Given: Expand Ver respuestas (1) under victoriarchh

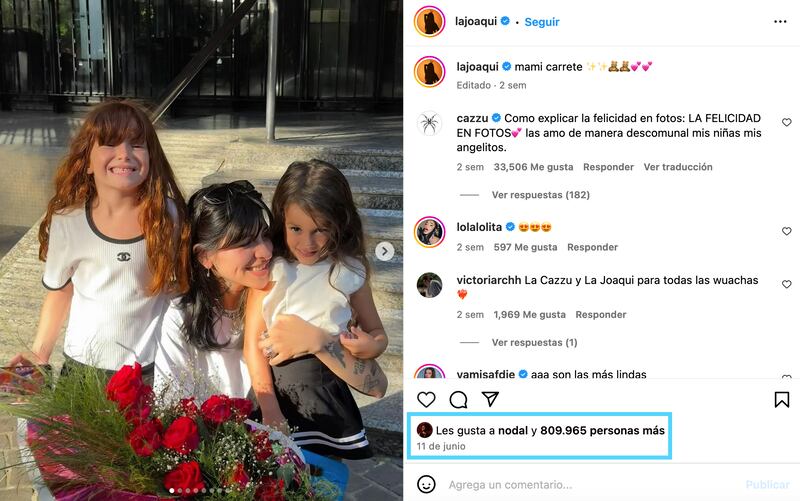Looking at the screenshot, I should (x=534, y=342).
